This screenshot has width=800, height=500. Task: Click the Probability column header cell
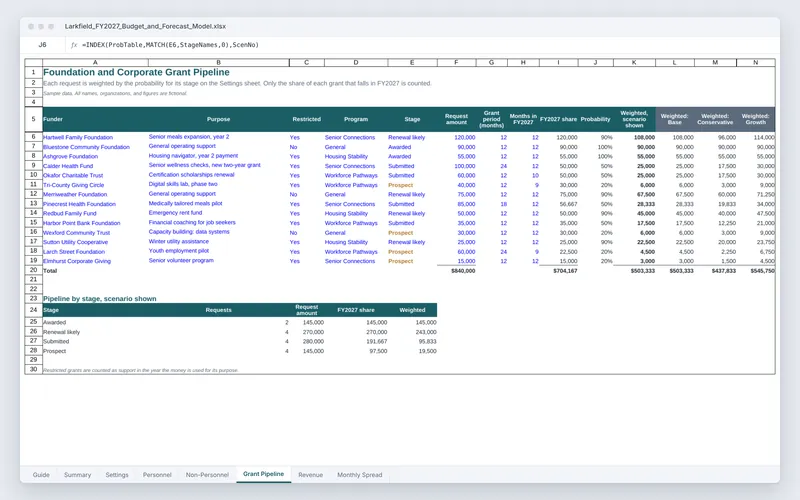pos(595,119)
